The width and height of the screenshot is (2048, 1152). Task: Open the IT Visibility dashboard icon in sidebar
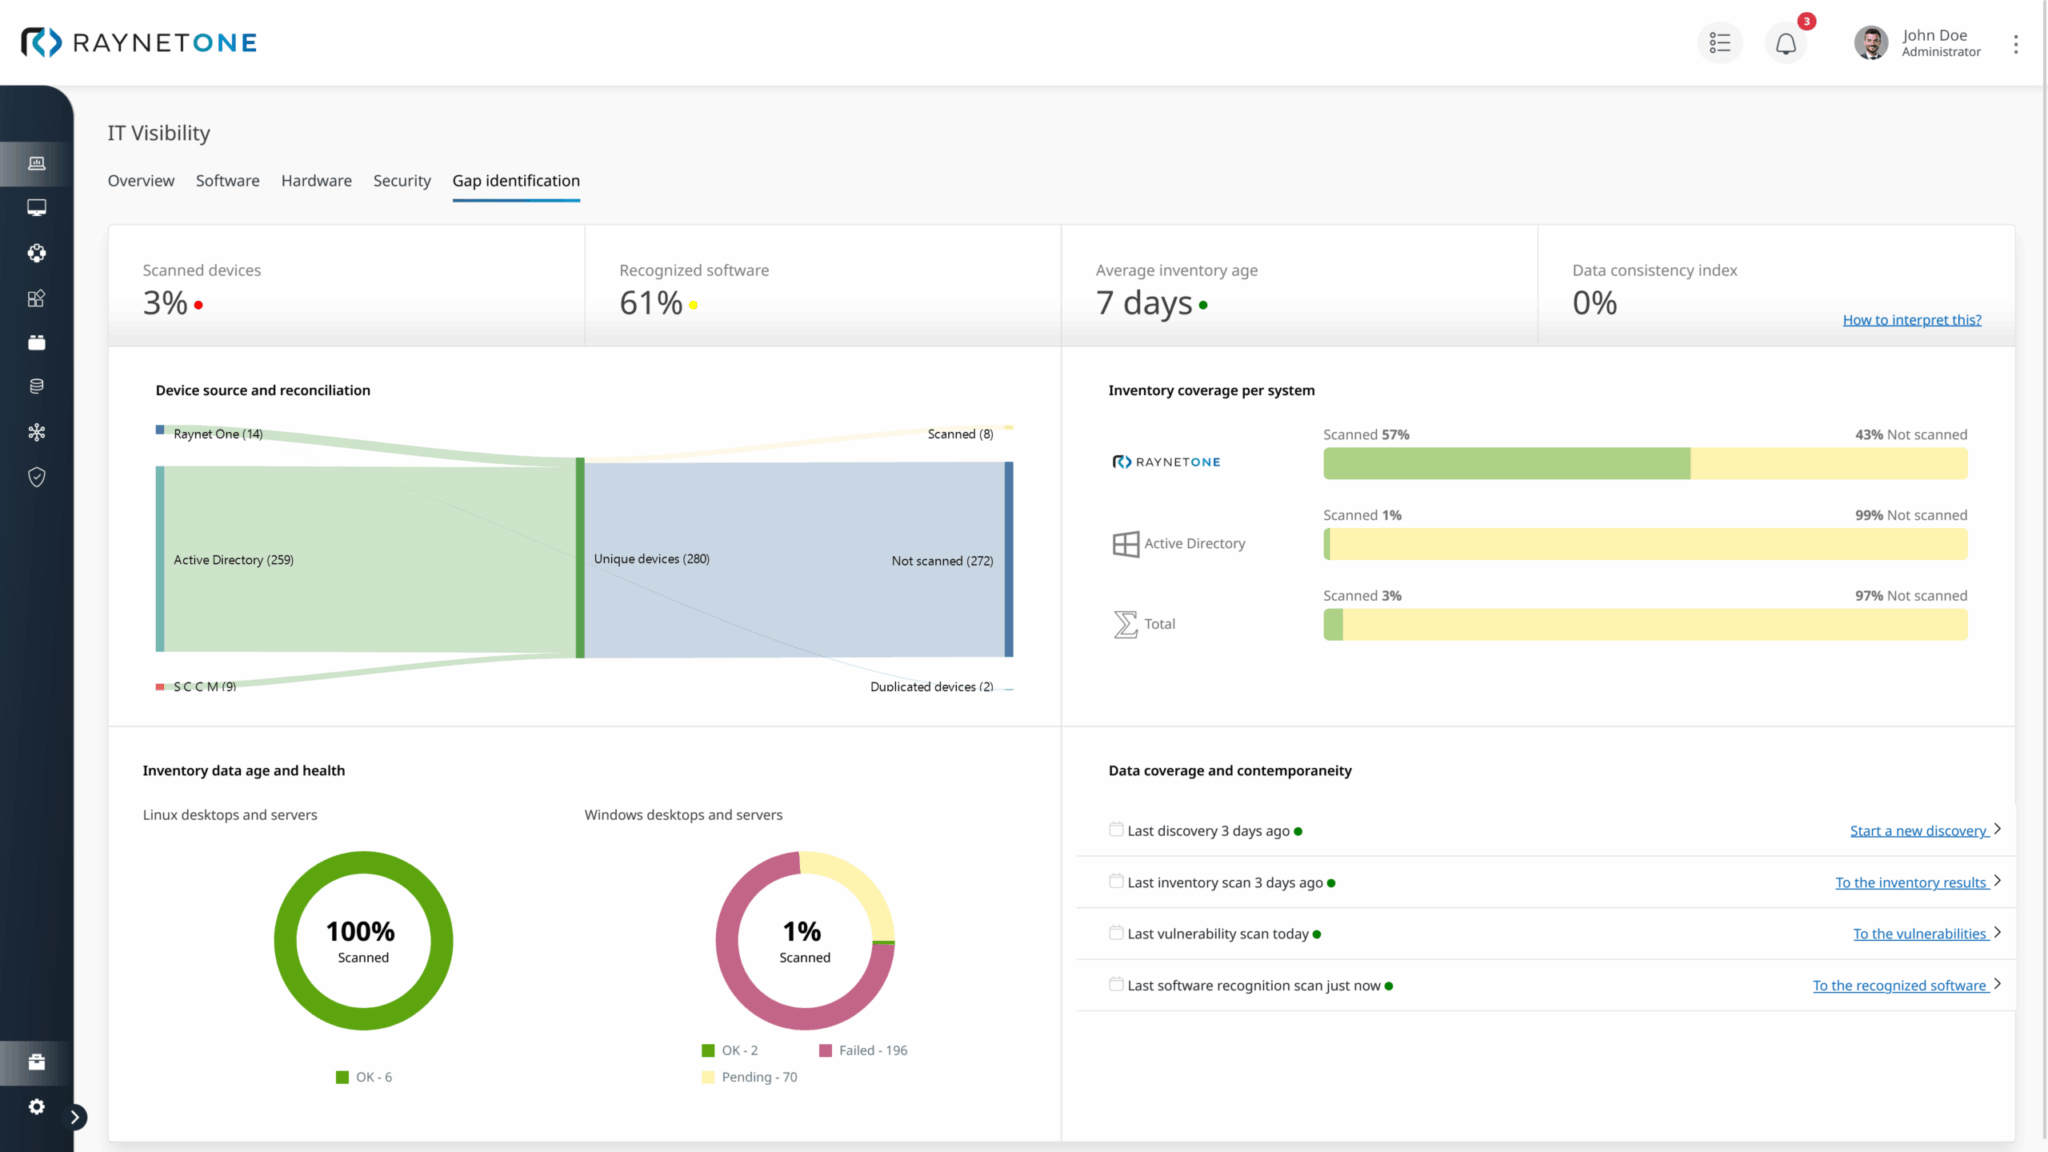[x=36, y=163]
